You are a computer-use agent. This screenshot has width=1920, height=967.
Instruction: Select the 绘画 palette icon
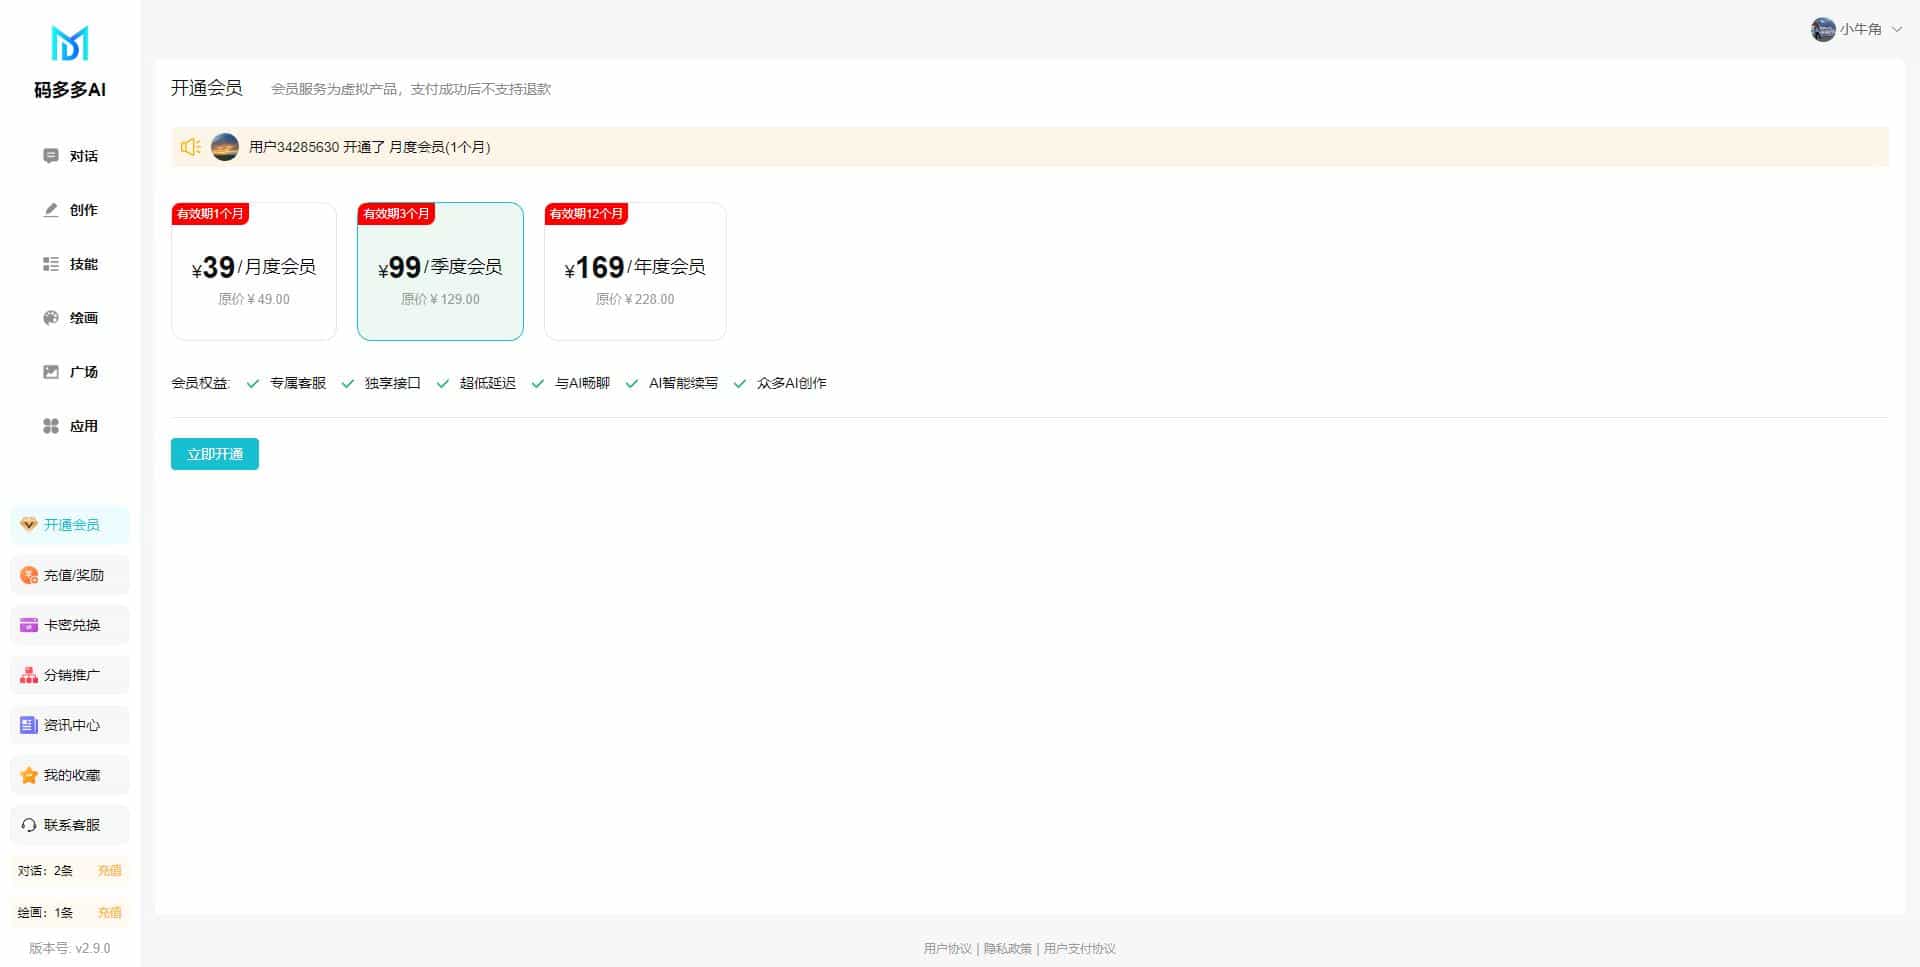[x=51, y=318]
